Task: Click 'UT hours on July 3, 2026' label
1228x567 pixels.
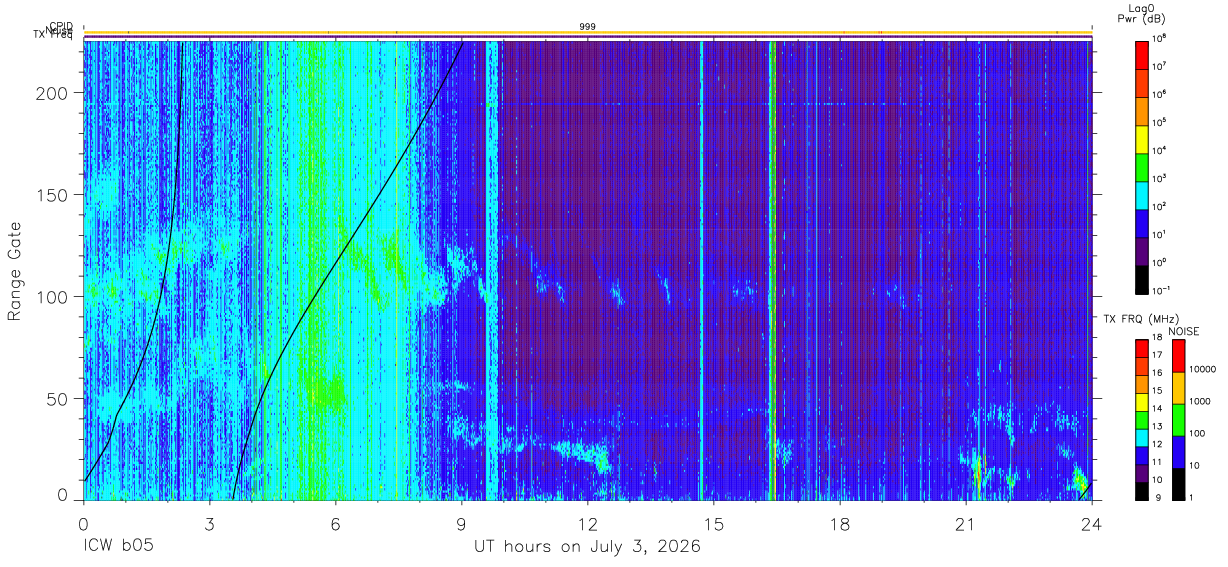Action: [586, 547]
